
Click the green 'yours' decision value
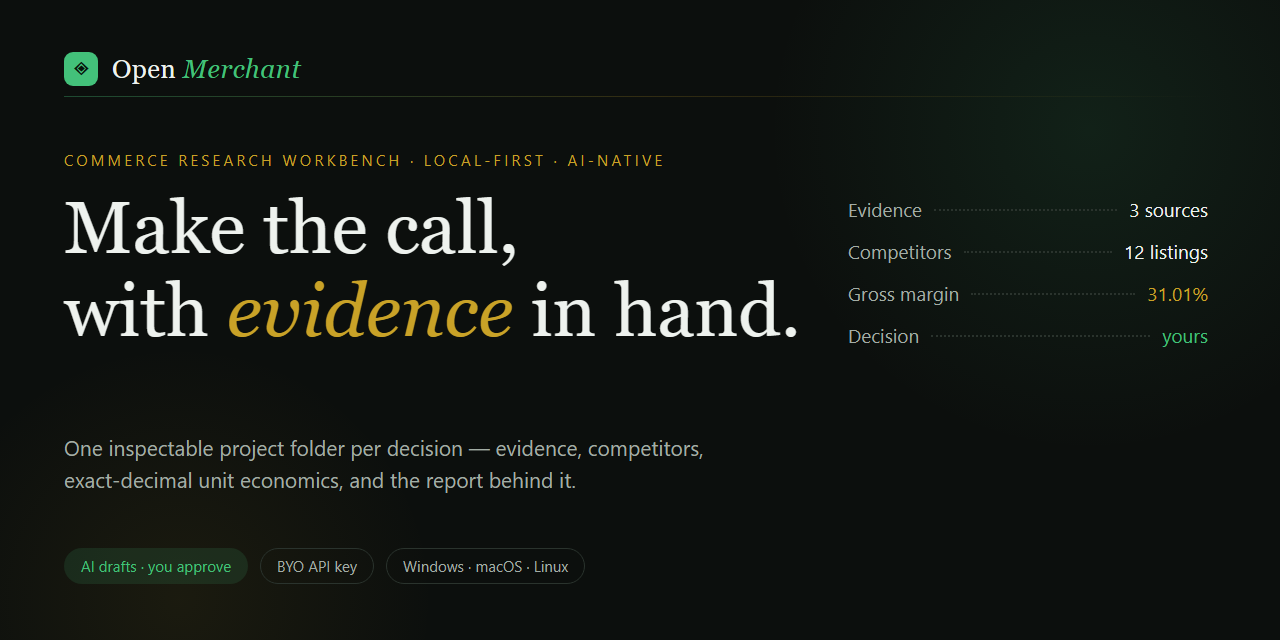[x=1185, y=337]
